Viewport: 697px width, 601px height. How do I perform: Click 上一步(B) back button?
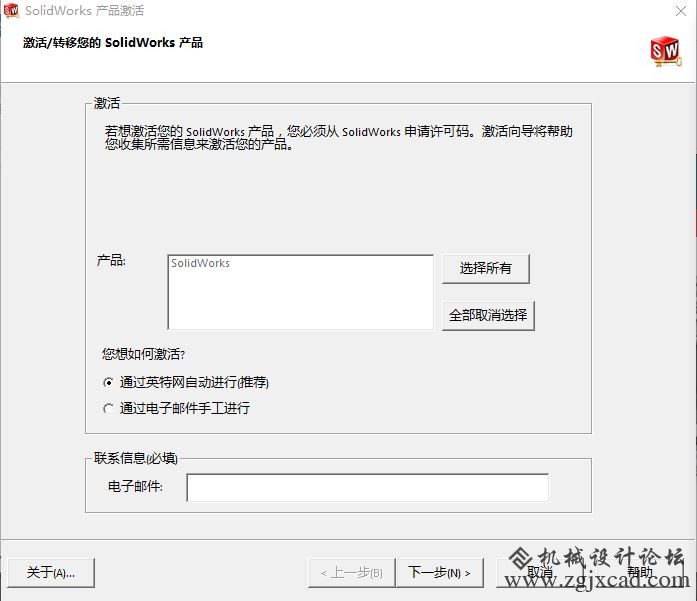[352, 573]
